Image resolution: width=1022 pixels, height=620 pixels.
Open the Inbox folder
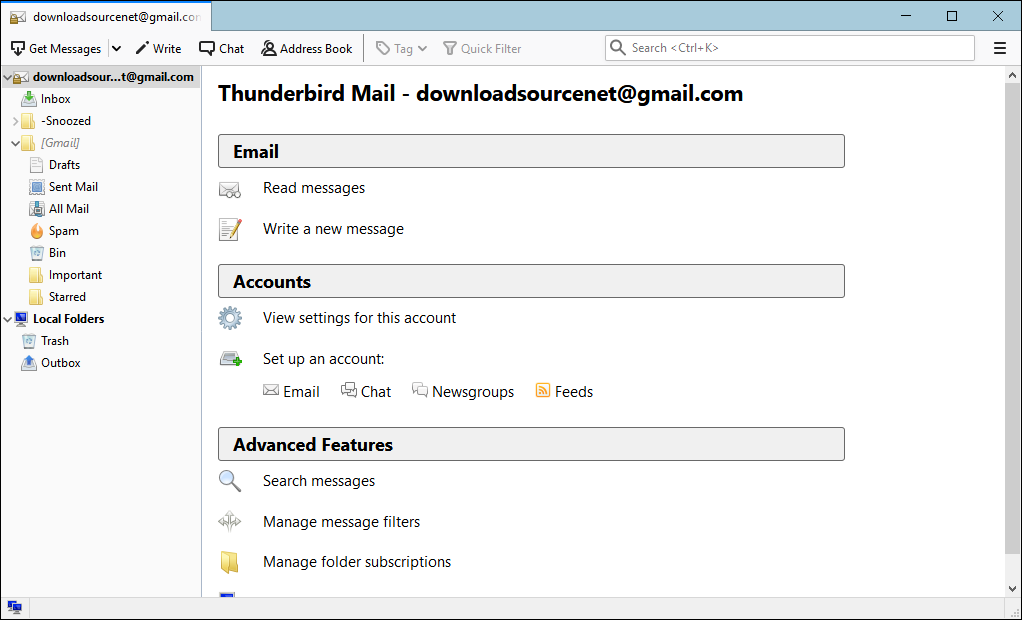[55, 99]
